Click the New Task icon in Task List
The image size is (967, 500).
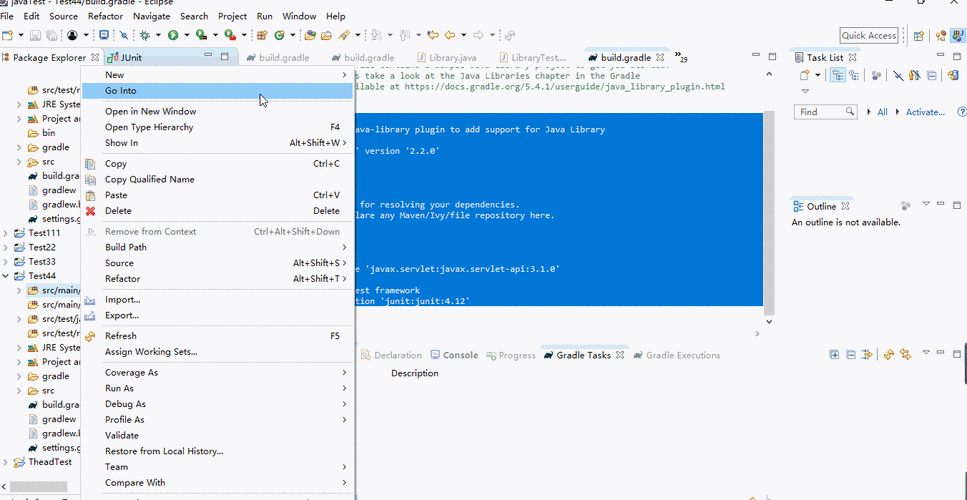coord(804,75)
